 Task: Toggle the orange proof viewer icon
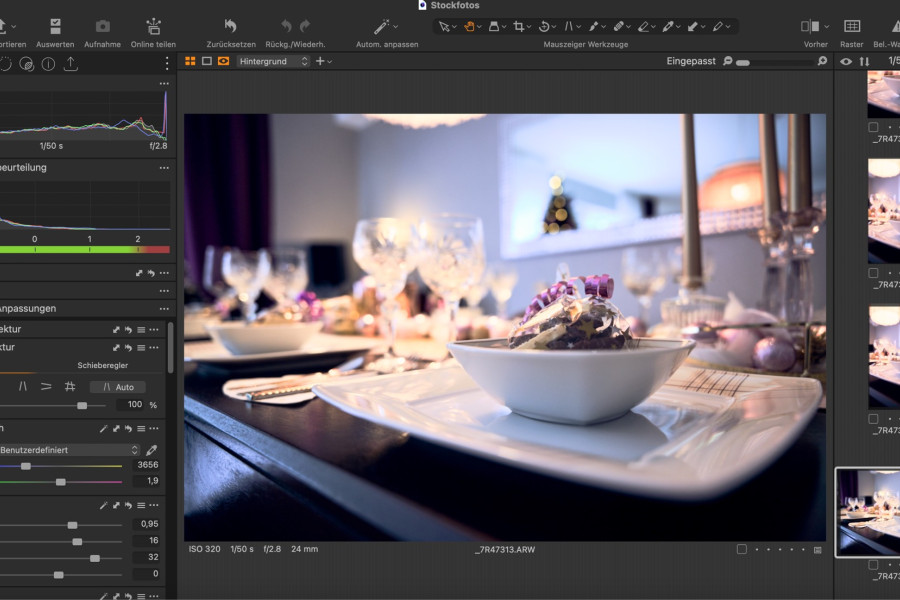tap(223, 61)
